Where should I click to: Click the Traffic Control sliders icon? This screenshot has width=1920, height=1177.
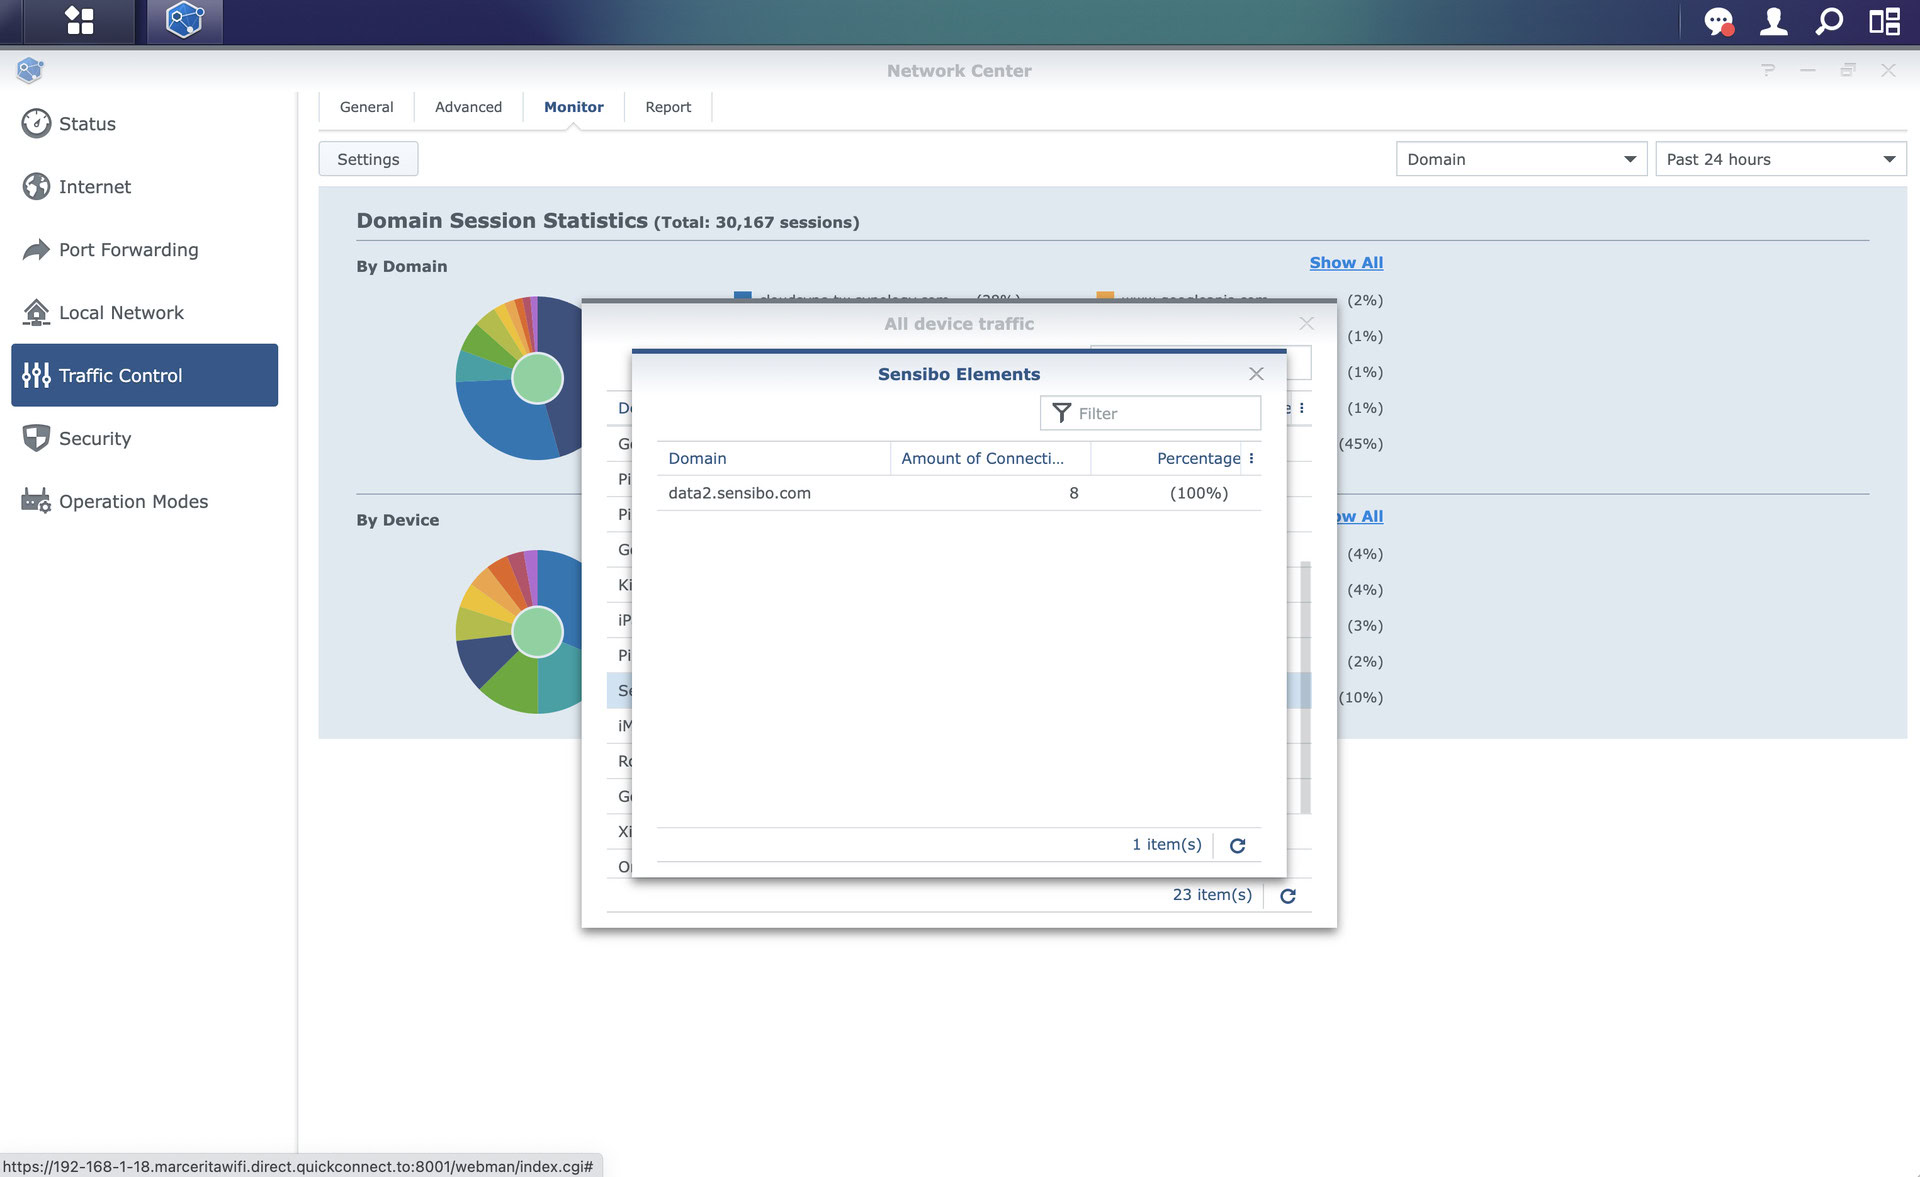[x=36, y=375]
